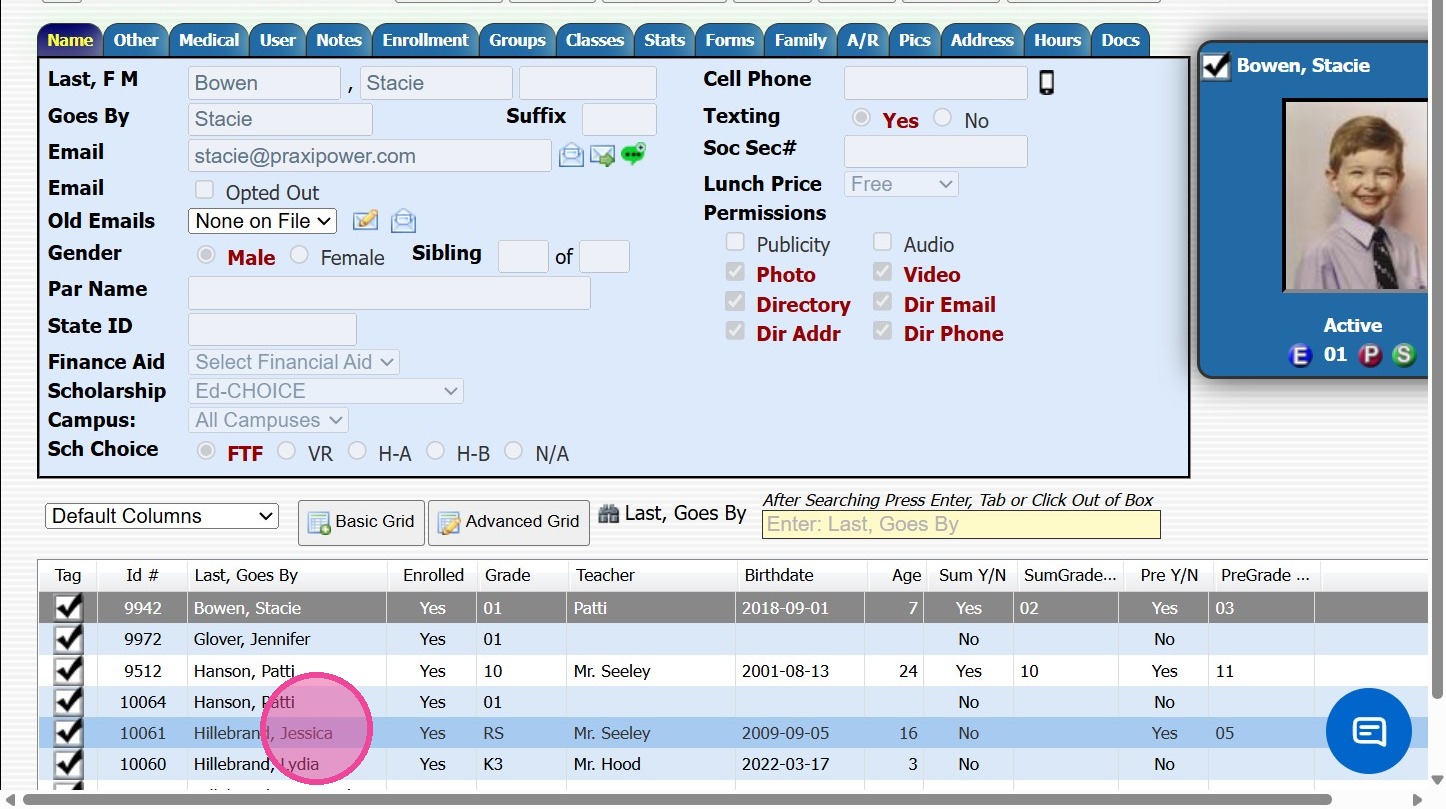Click the horizontal scrollbar below the grid
This screenshot has height=809, width=1446.
pos(677,800)
